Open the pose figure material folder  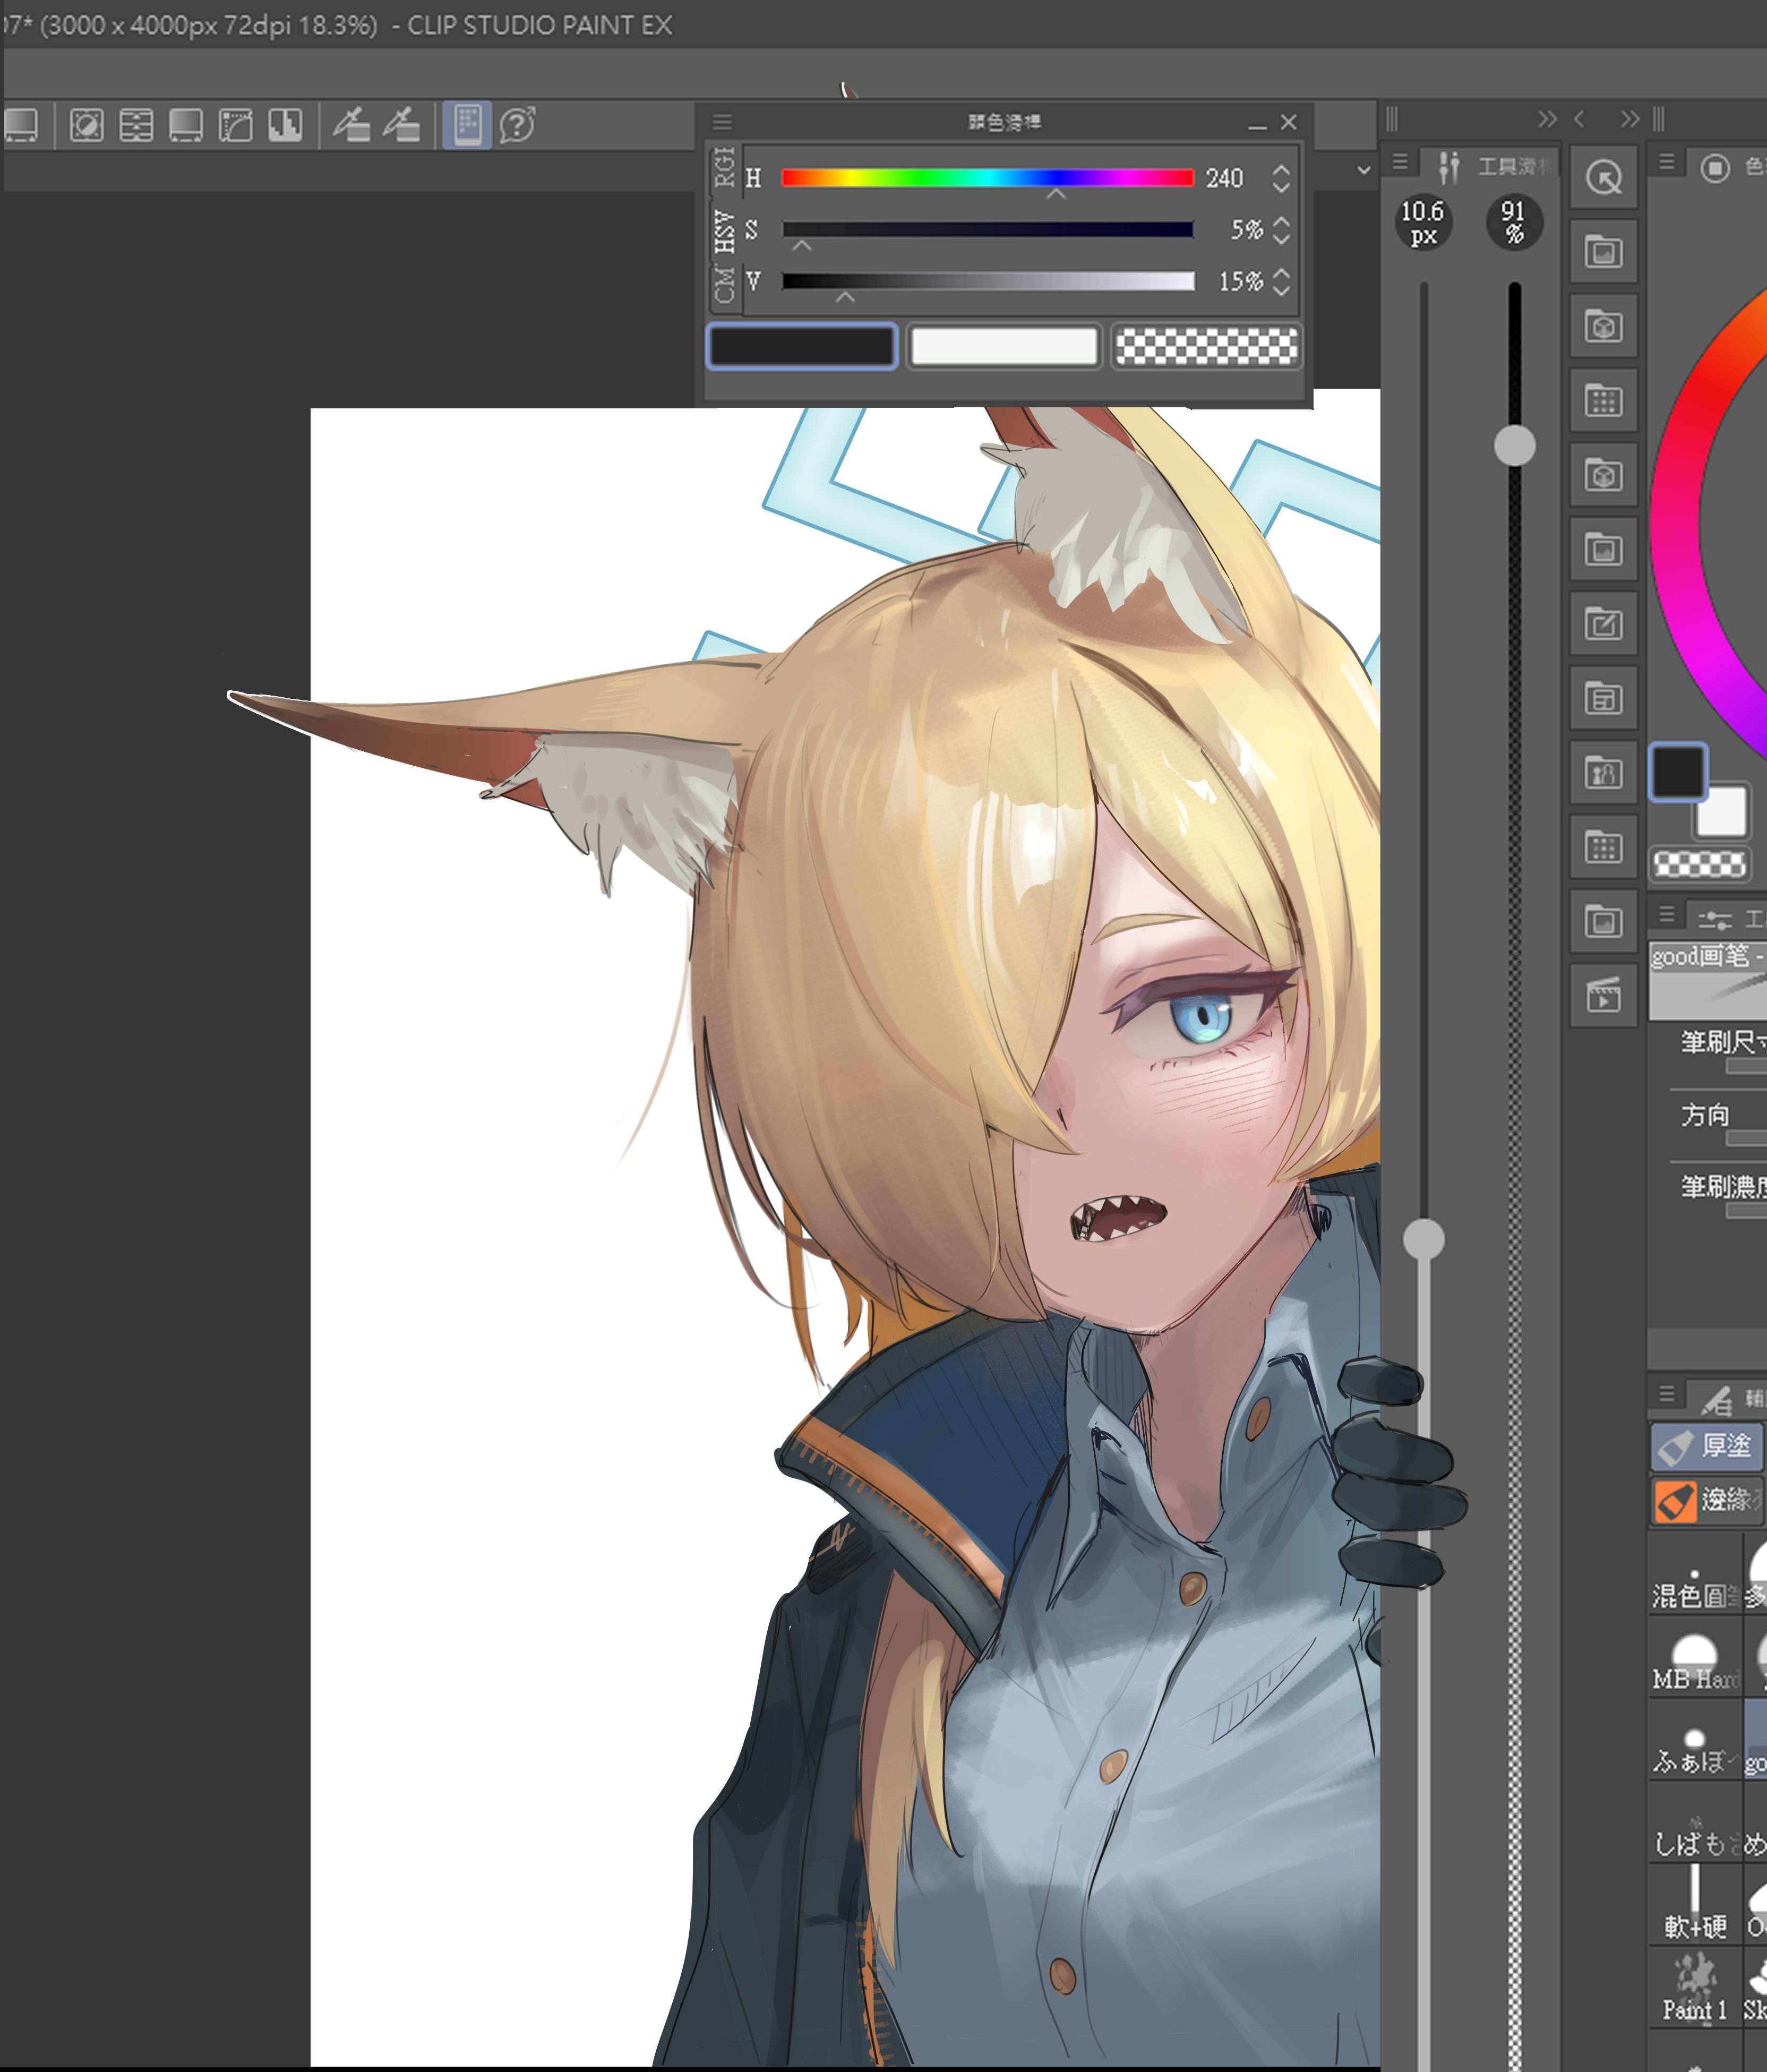click(1603, 773)
